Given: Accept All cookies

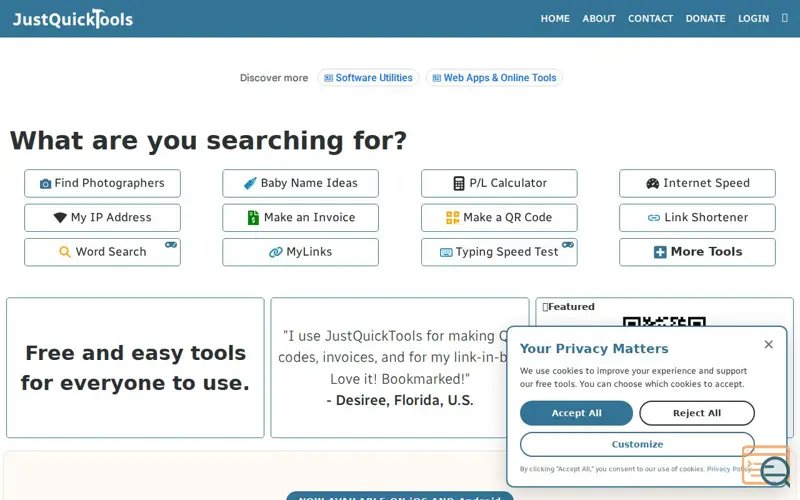Looking at the screenshot, I should pyautogui.click(x=576, y=413).
